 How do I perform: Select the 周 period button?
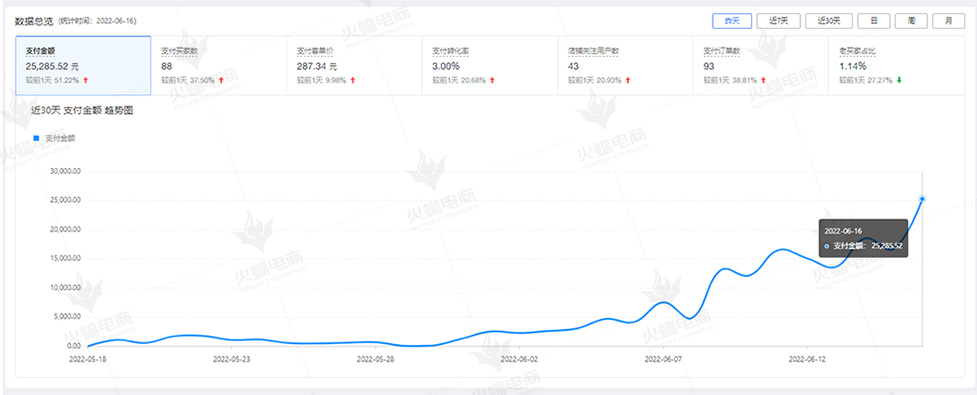[911, 21]
